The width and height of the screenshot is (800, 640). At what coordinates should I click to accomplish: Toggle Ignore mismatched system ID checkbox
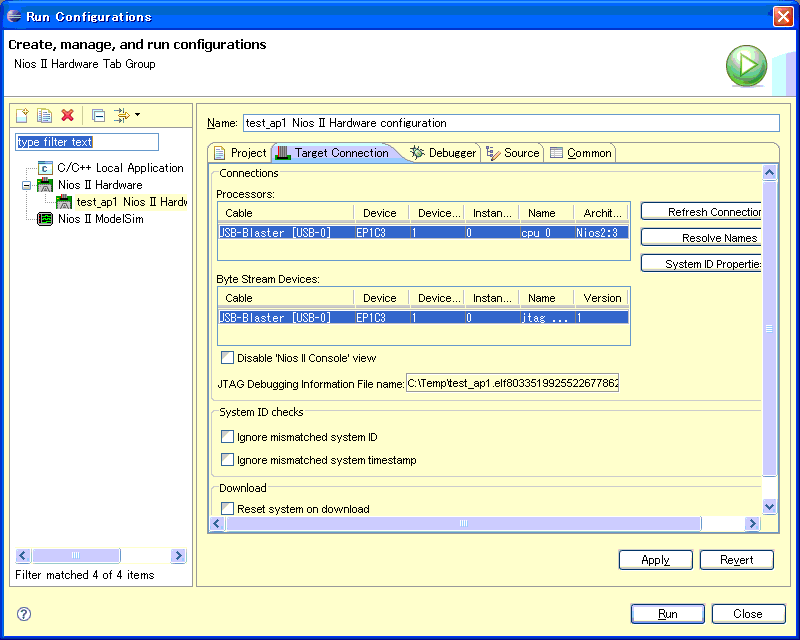(228, 437)
